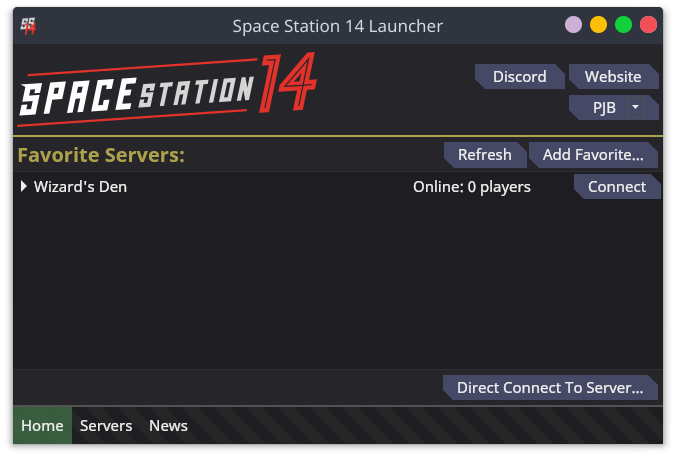Viewport: 676px width, 457px height.
Task: Connect to the Wizard's Den server
Action: (x=616, y=187)
